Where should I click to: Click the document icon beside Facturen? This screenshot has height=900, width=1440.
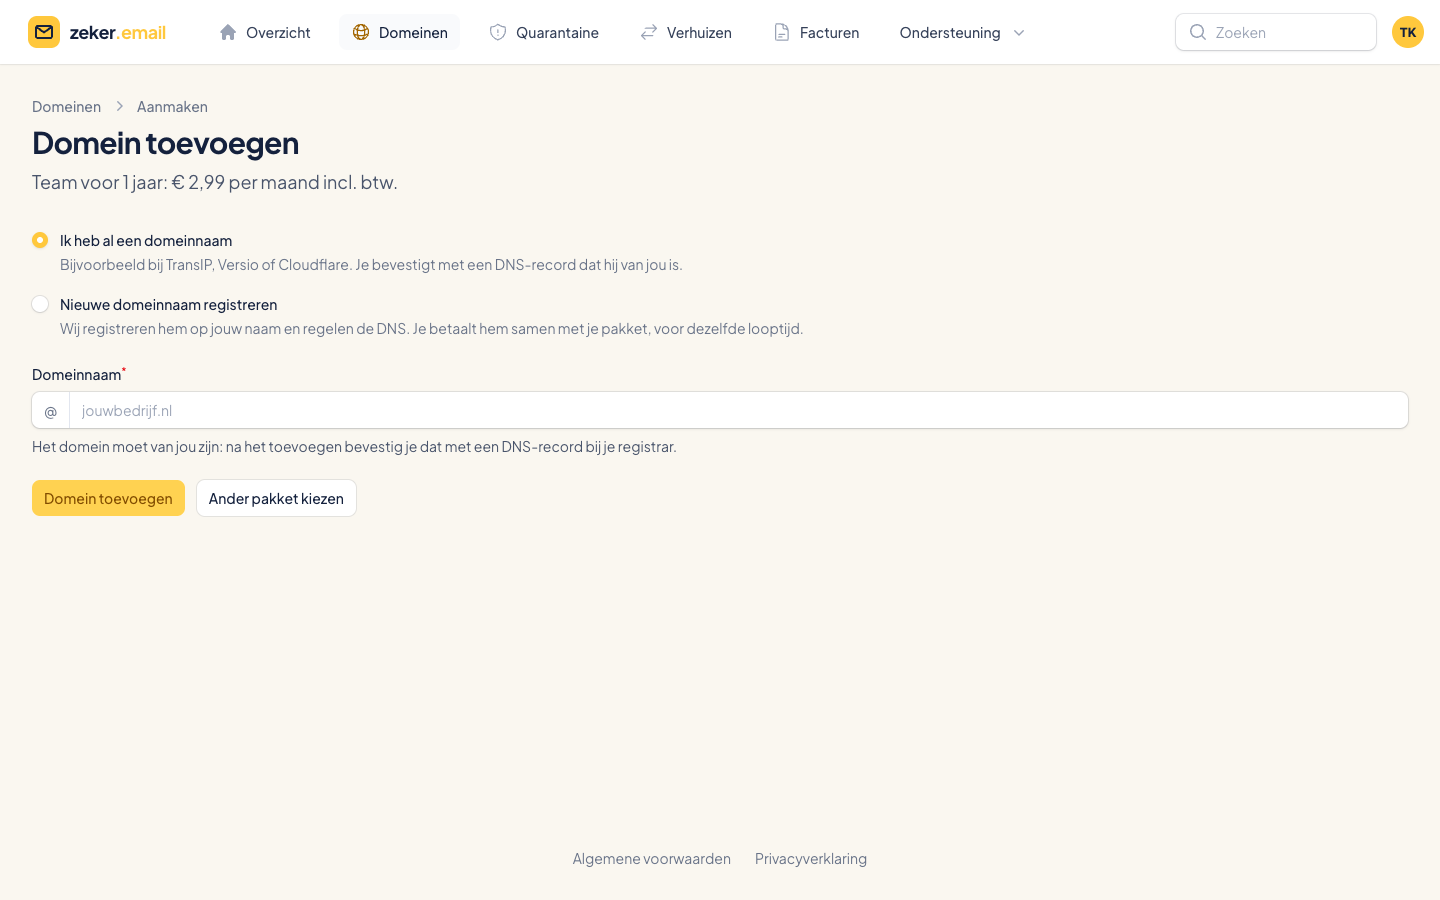(x=782, y=32)
